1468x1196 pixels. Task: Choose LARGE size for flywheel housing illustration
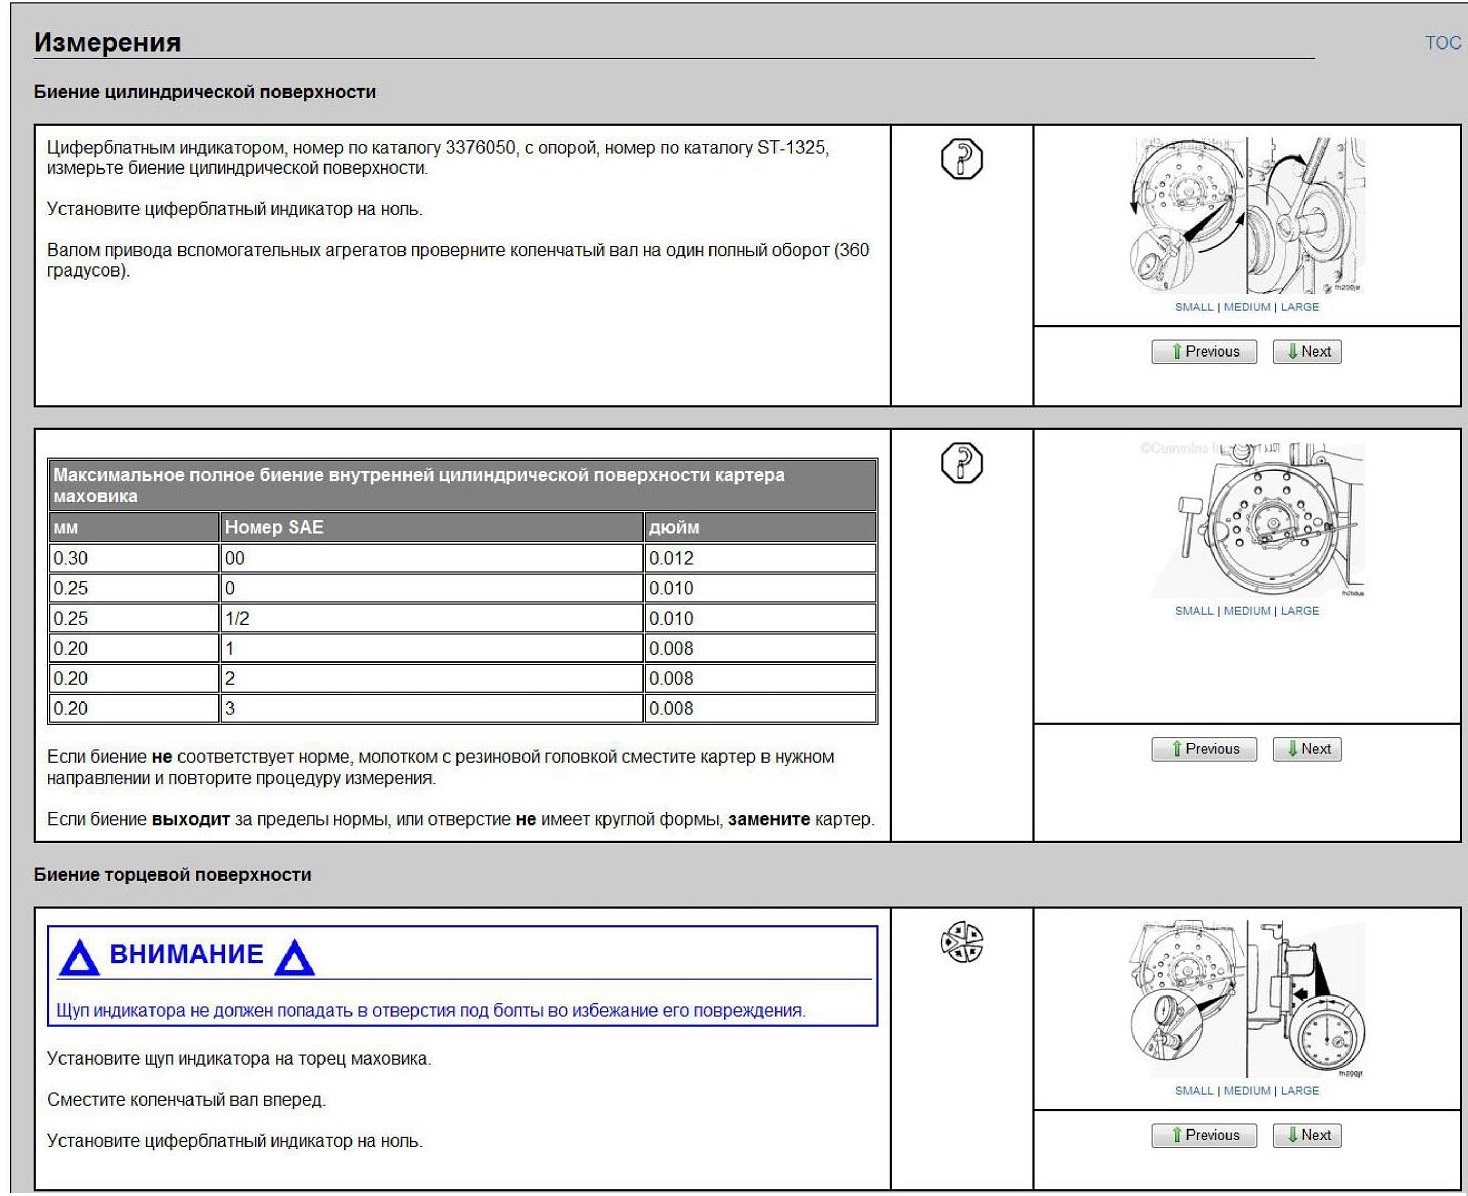click(x=1300, y=611)
